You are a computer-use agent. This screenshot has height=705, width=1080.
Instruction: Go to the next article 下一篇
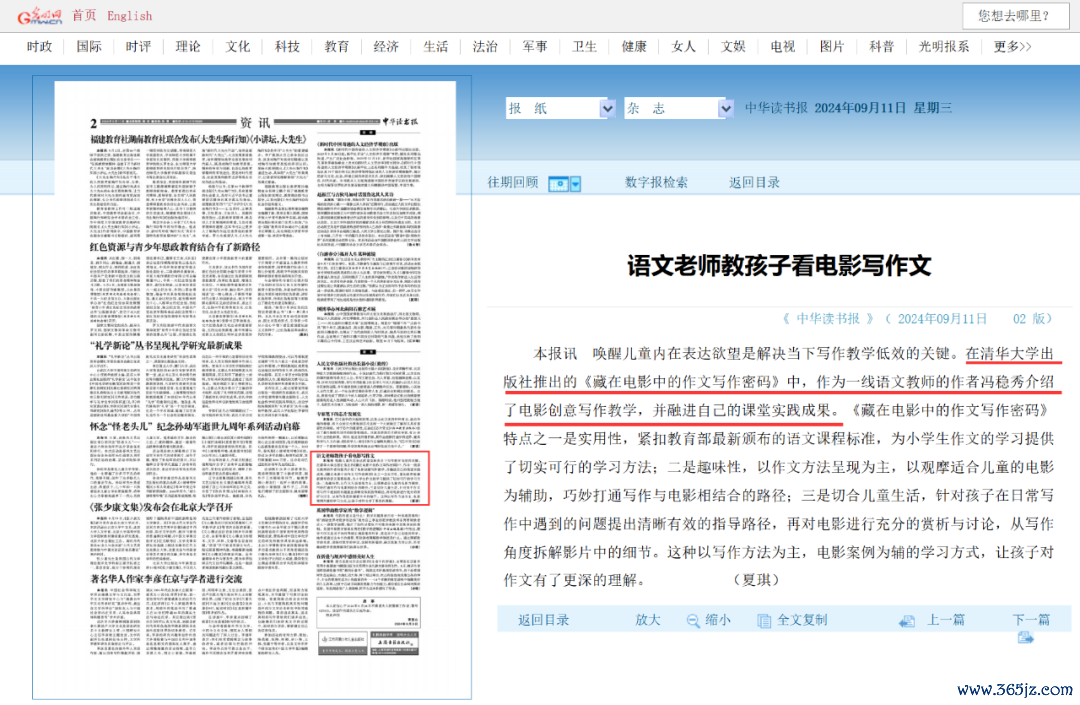1032,620
